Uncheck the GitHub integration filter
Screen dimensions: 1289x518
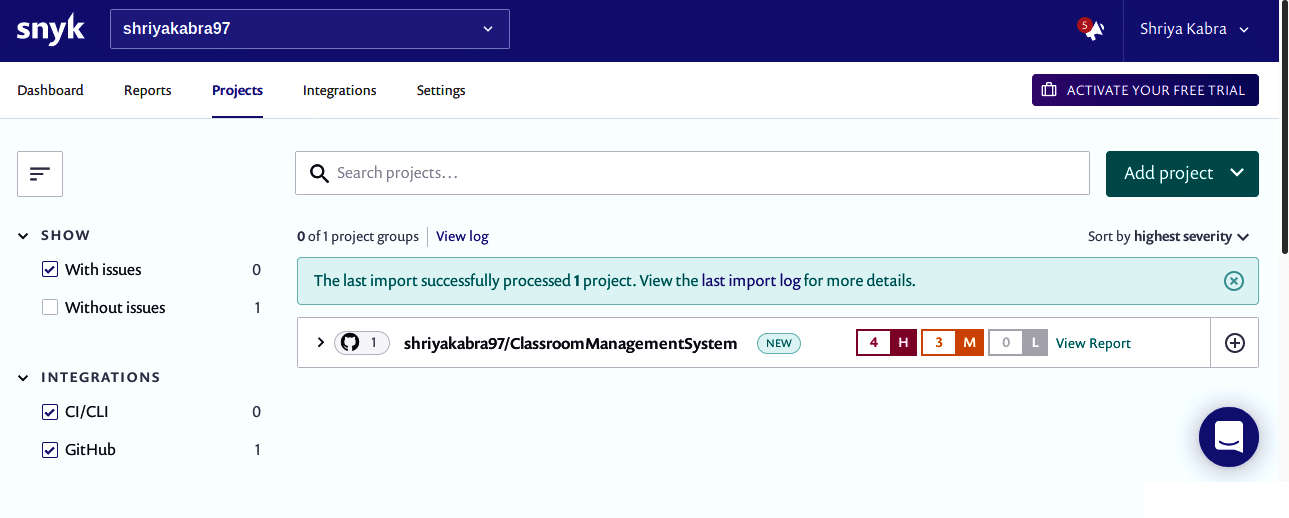click(x=50, y=450)
